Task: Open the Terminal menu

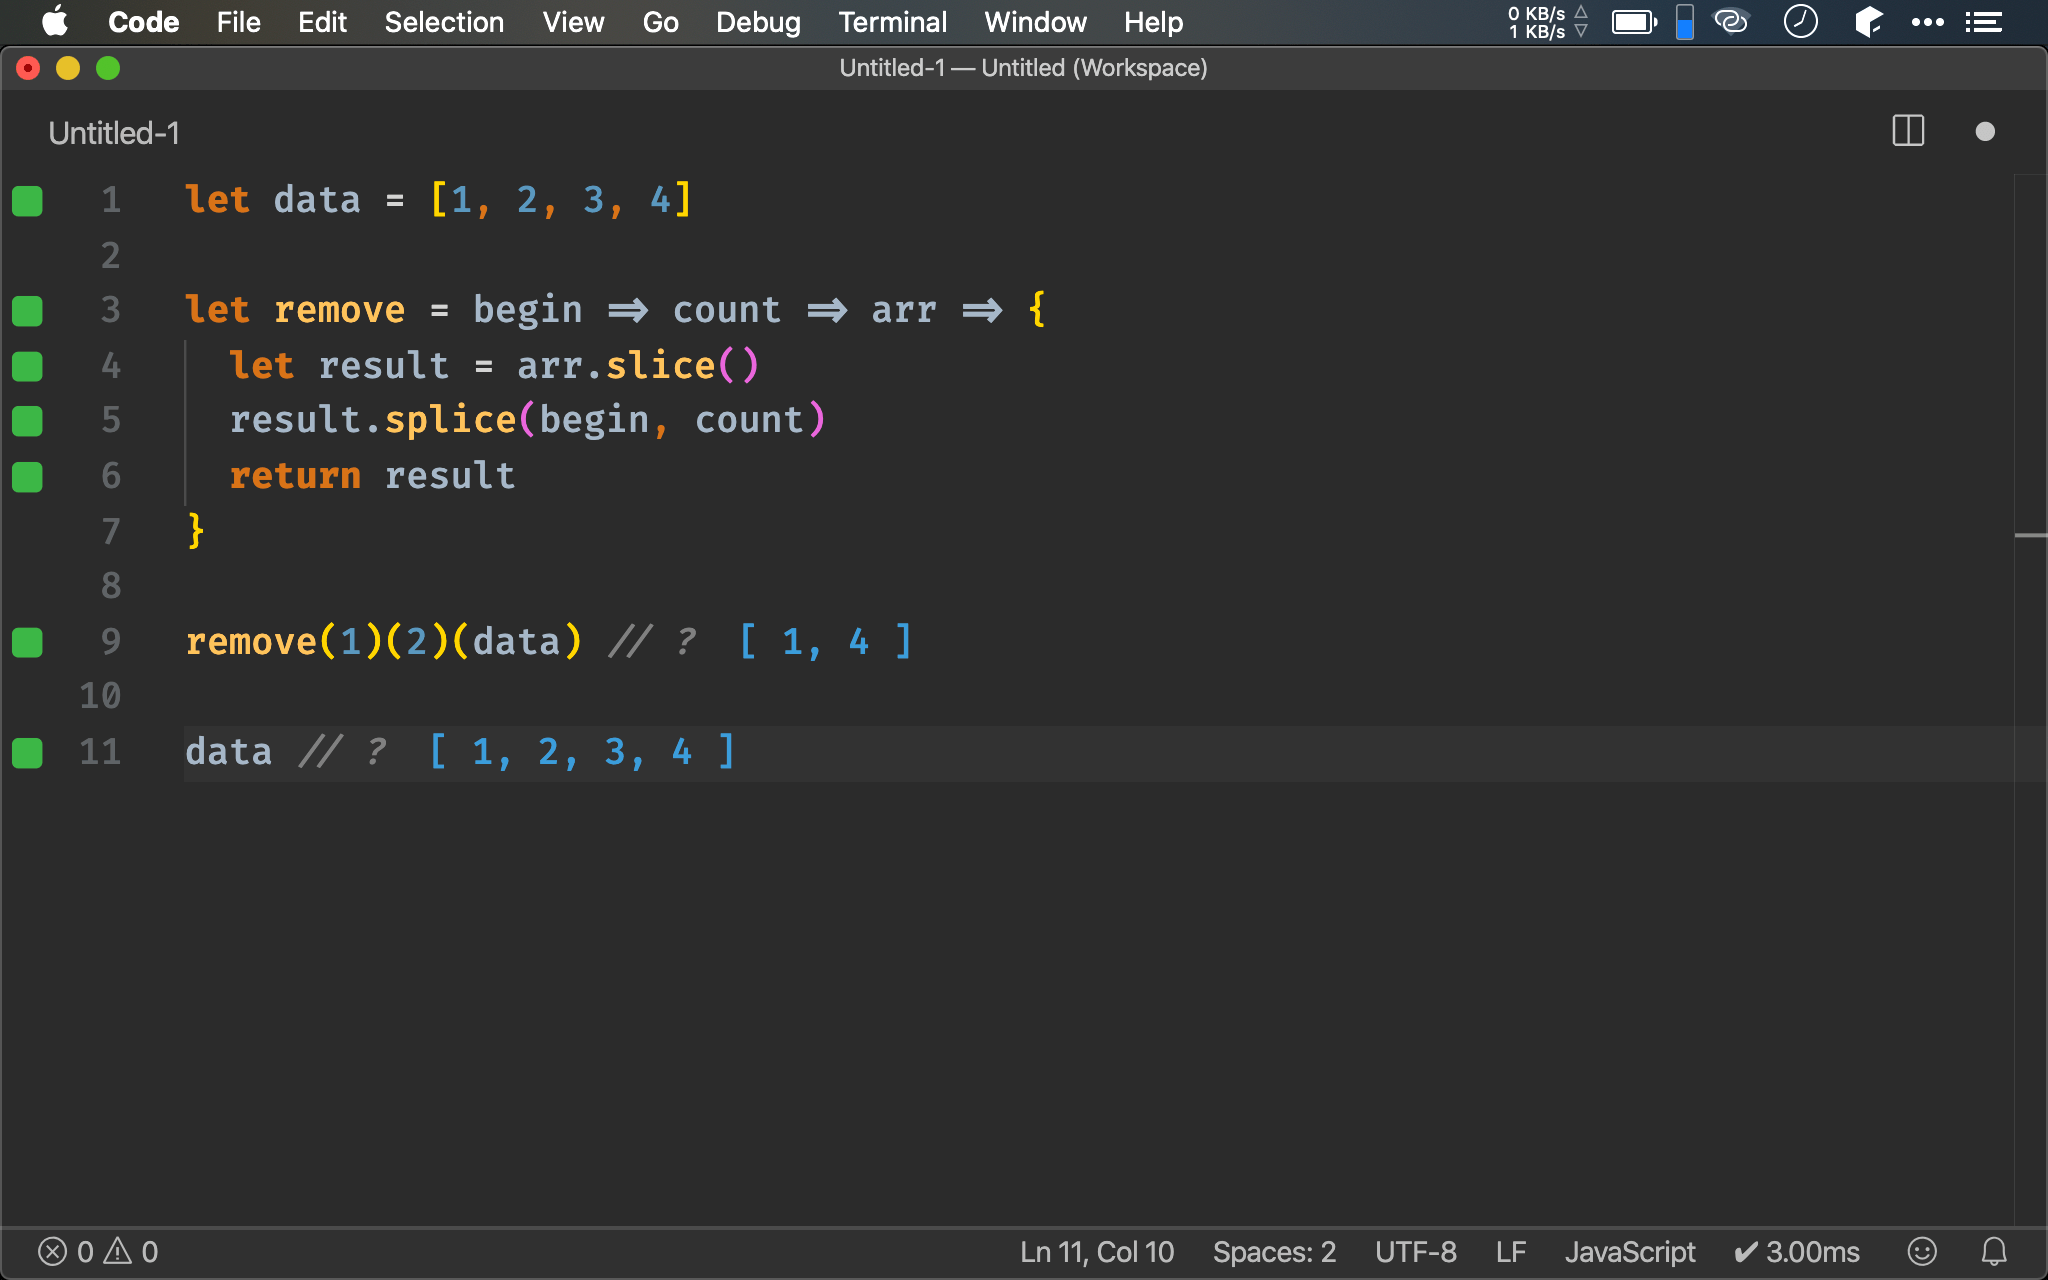Action: coord(892,22)
